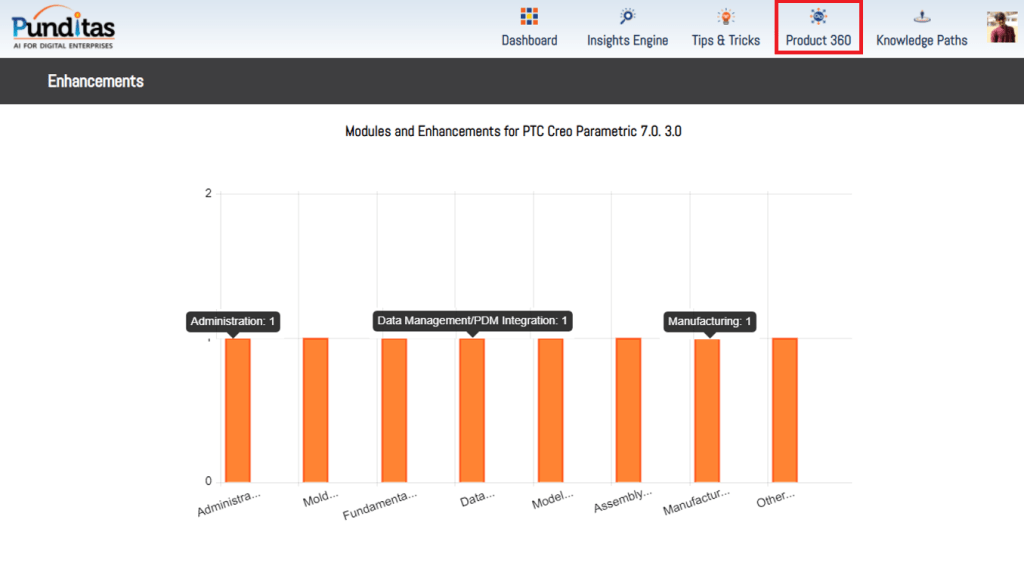The width and height of the screenshot is (1024, 569).
Task: Select the Data Management bar
Action: click(472, 410)
